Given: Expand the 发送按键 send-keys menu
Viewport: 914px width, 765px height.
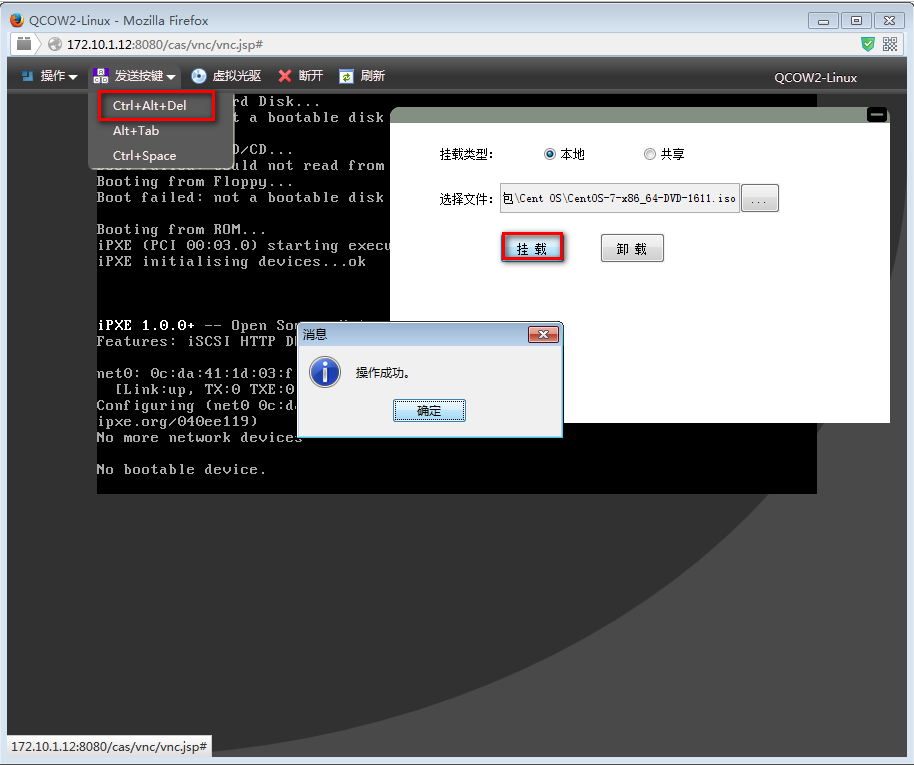Looking at the screenshot, I should [134, 76].
